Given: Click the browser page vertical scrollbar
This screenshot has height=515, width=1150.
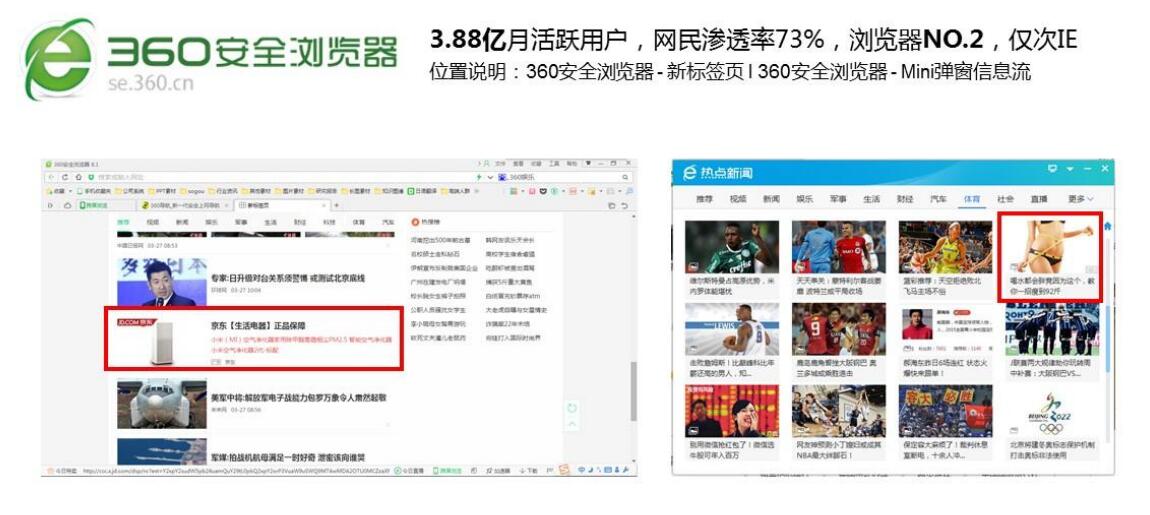Looking at the screenshot, I should point(633,392).
